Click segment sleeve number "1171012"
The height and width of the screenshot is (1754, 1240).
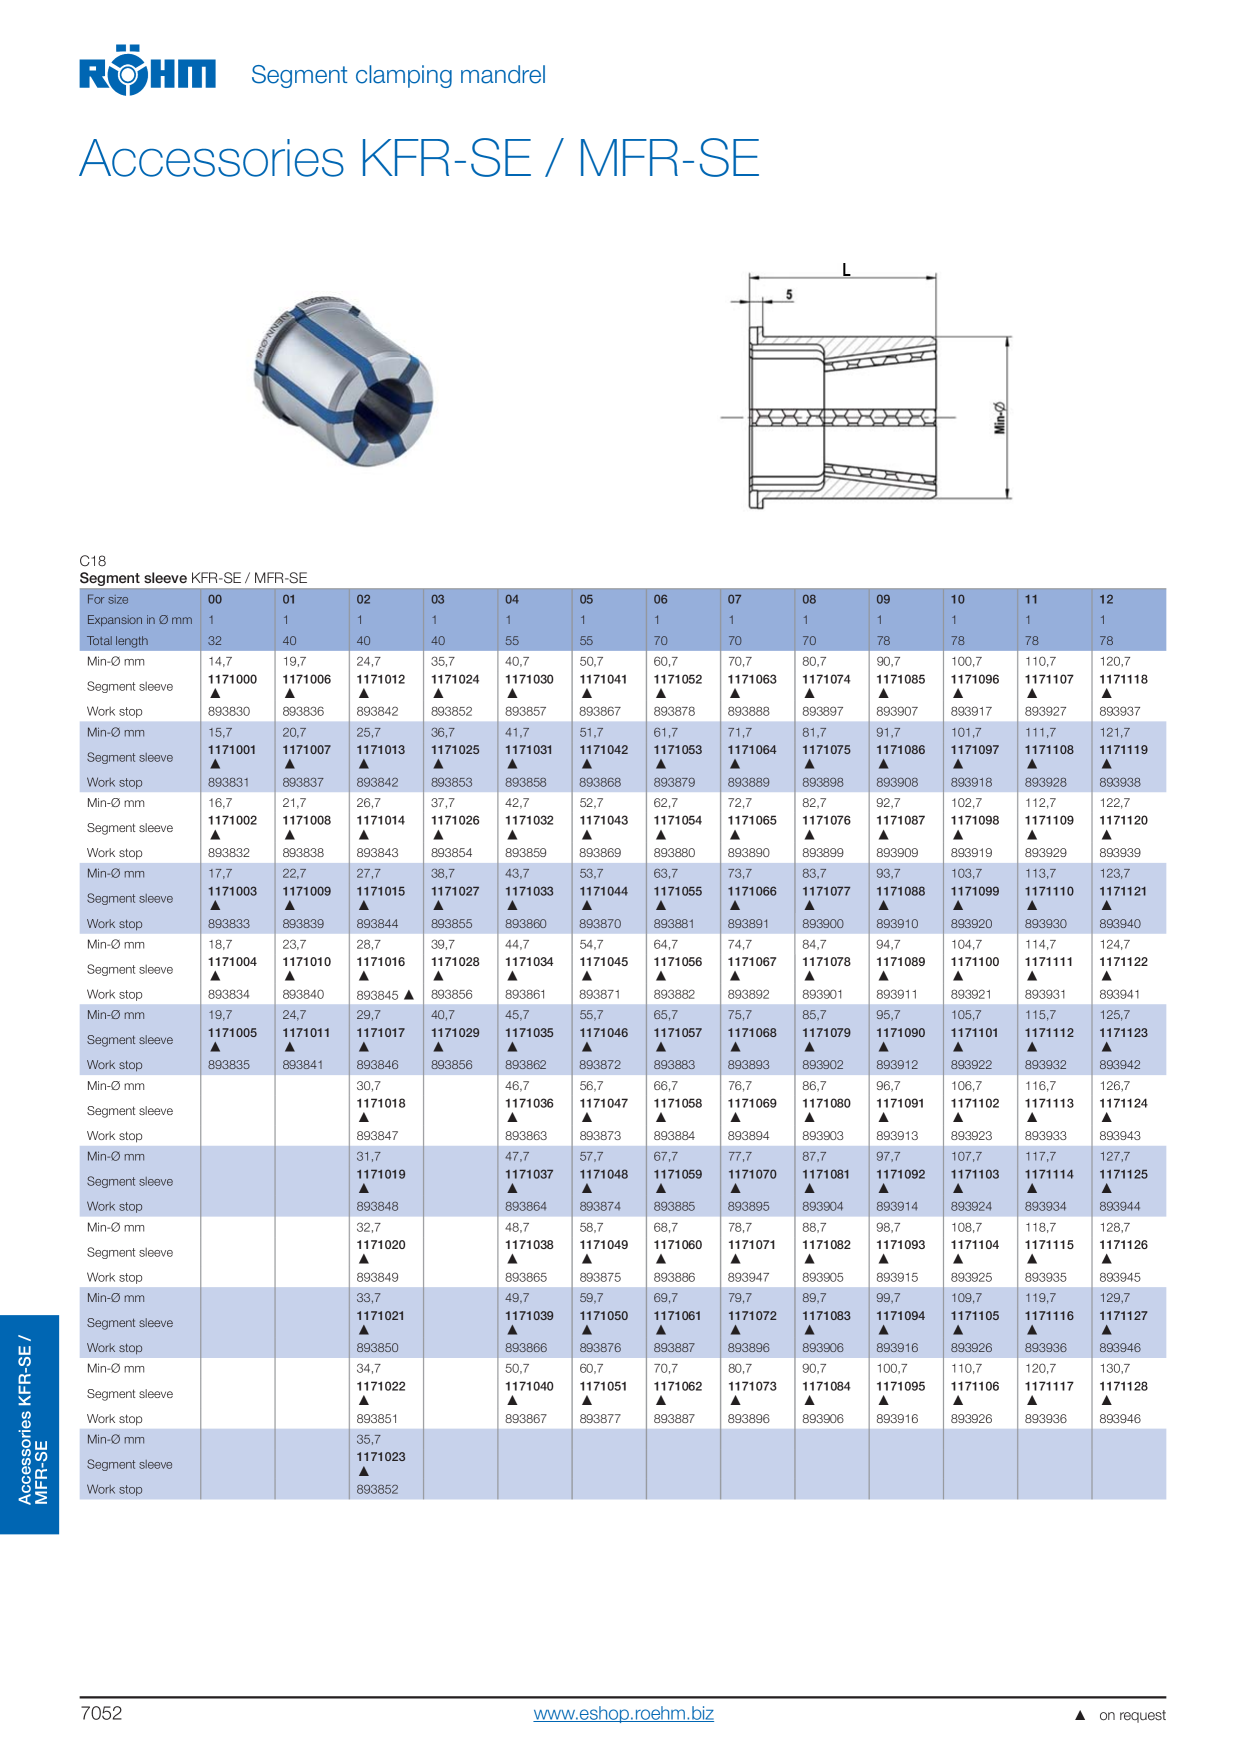pos(381,680)
